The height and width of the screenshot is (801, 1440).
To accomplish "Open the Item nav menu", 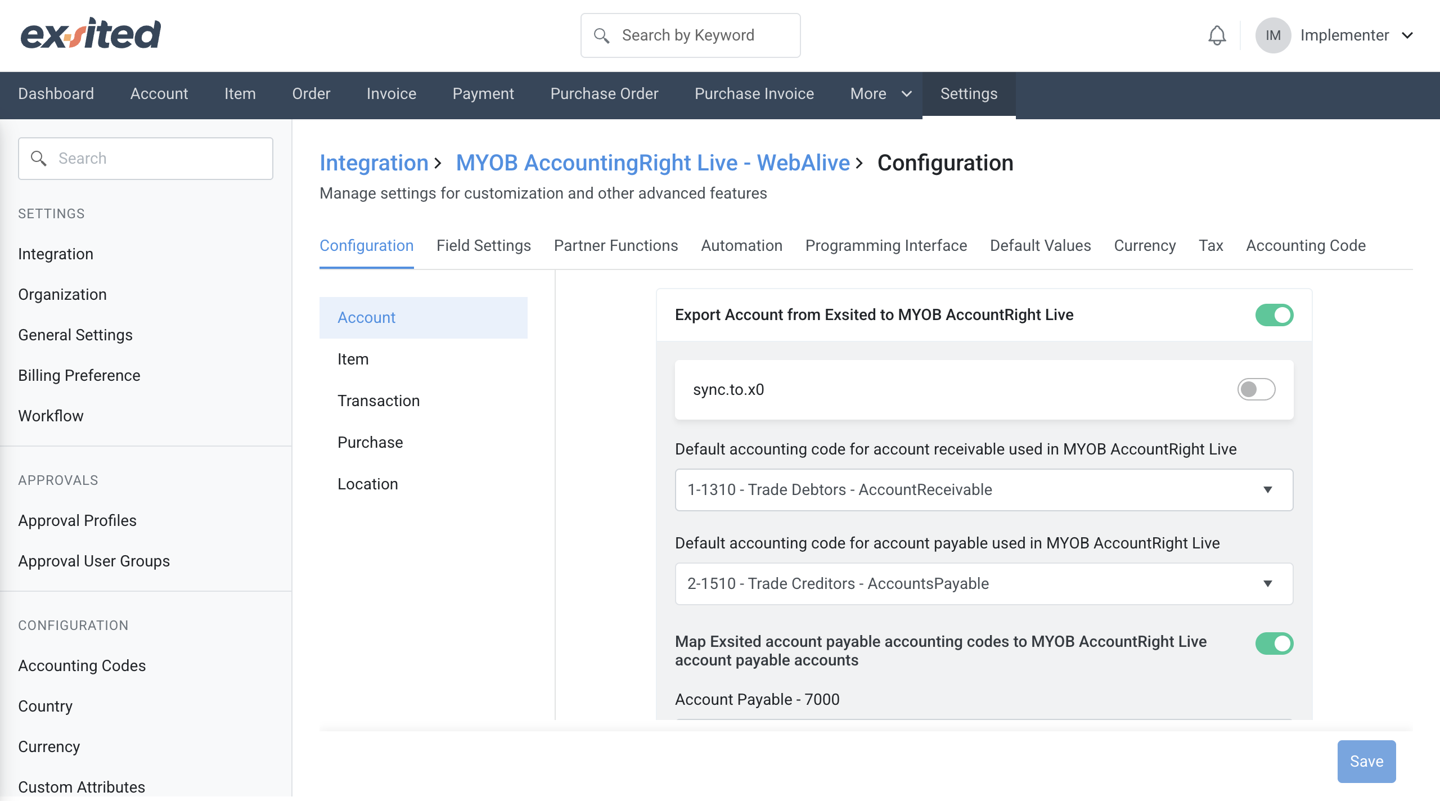I will (240, 94).
